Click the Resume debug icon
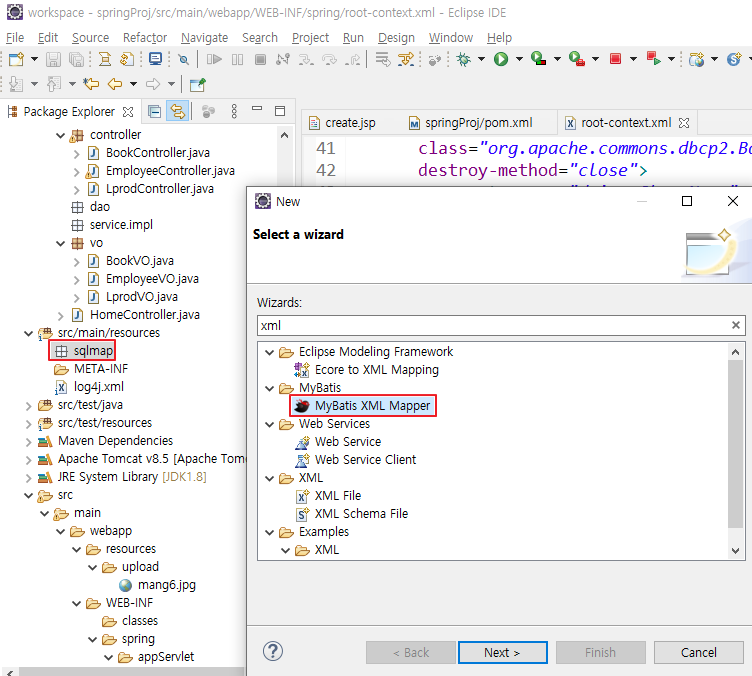Viewport: 752px width, 676px height. click(x=214, y=59)
